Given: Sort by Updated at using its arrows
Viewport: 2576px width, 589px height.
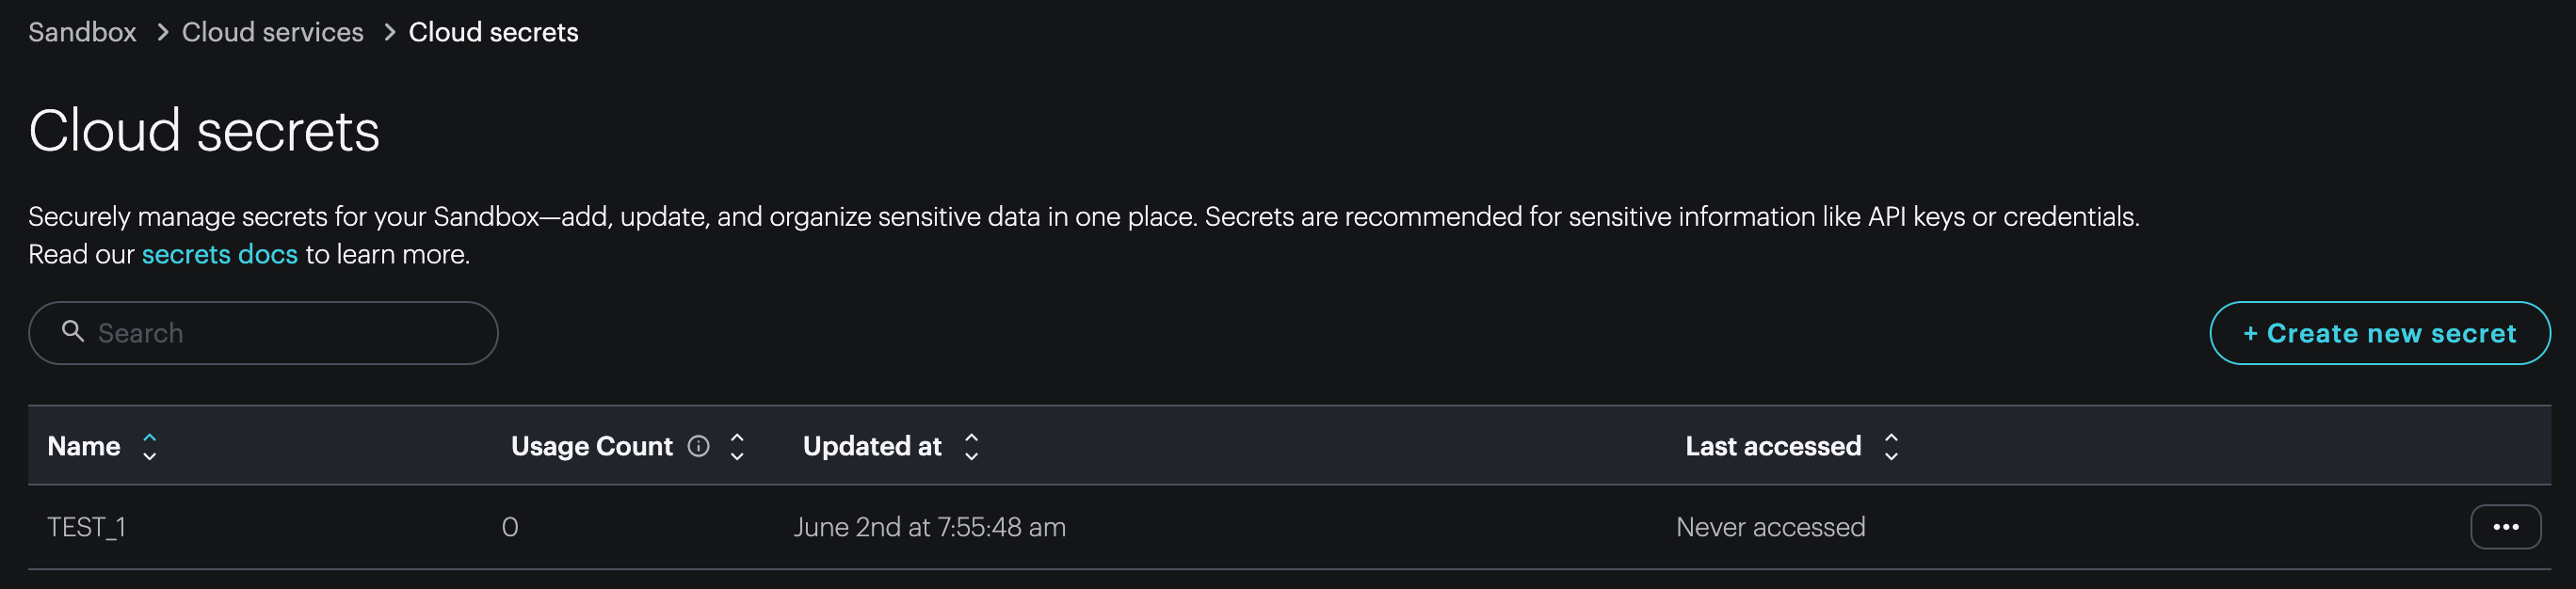Looking at the screenshot, I should click(x=971, y=446).
